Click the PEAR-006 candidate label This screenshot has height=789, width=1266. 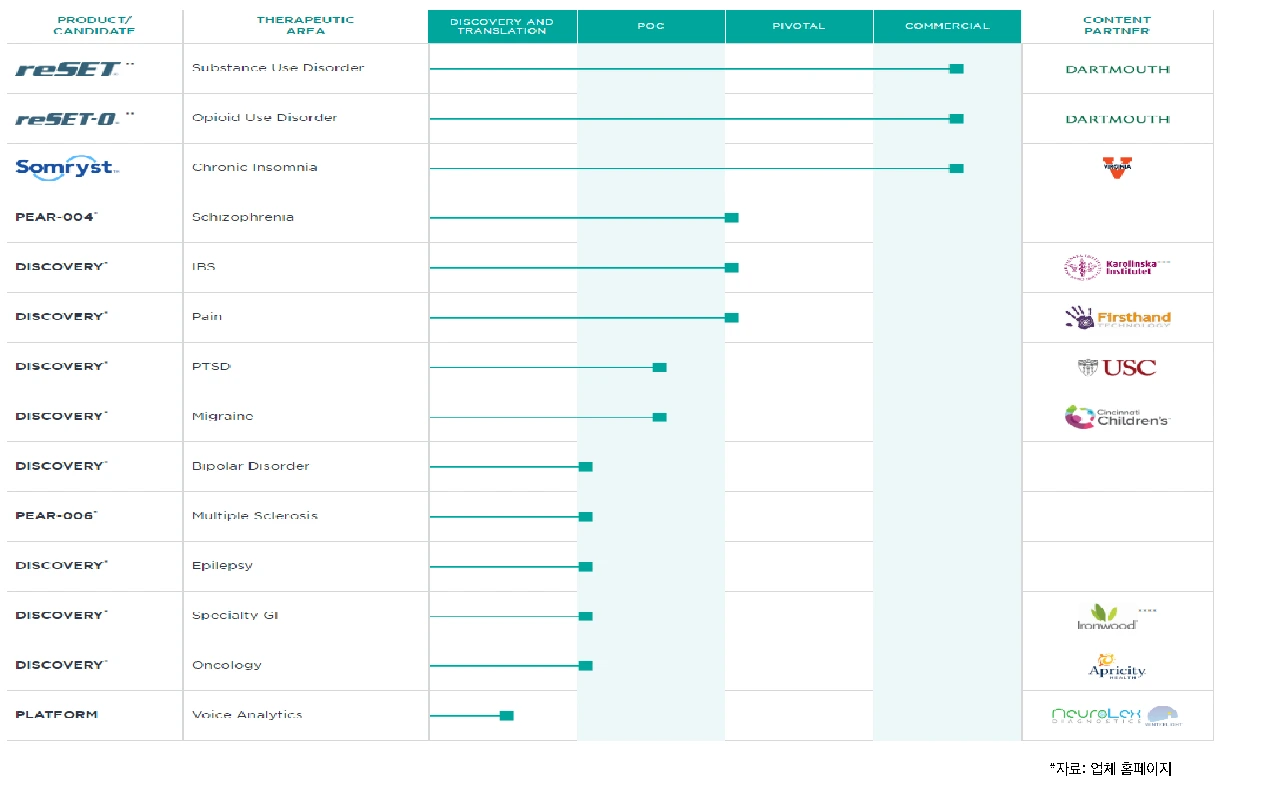[57, 516]
